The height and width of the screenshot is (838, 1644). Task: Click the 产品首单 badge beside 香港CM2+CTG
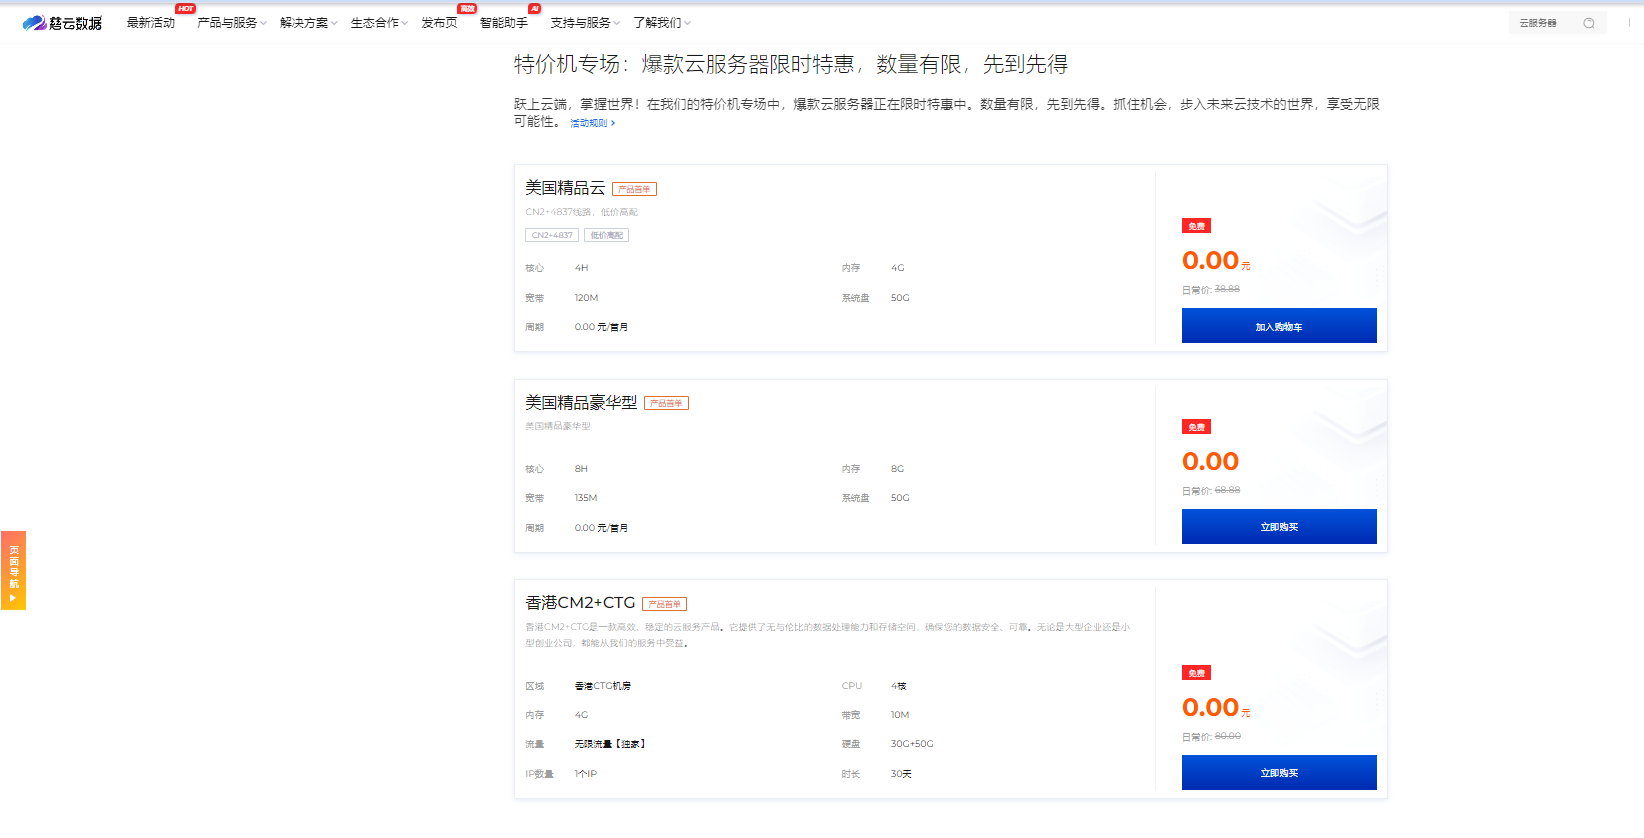click(664, 604)
